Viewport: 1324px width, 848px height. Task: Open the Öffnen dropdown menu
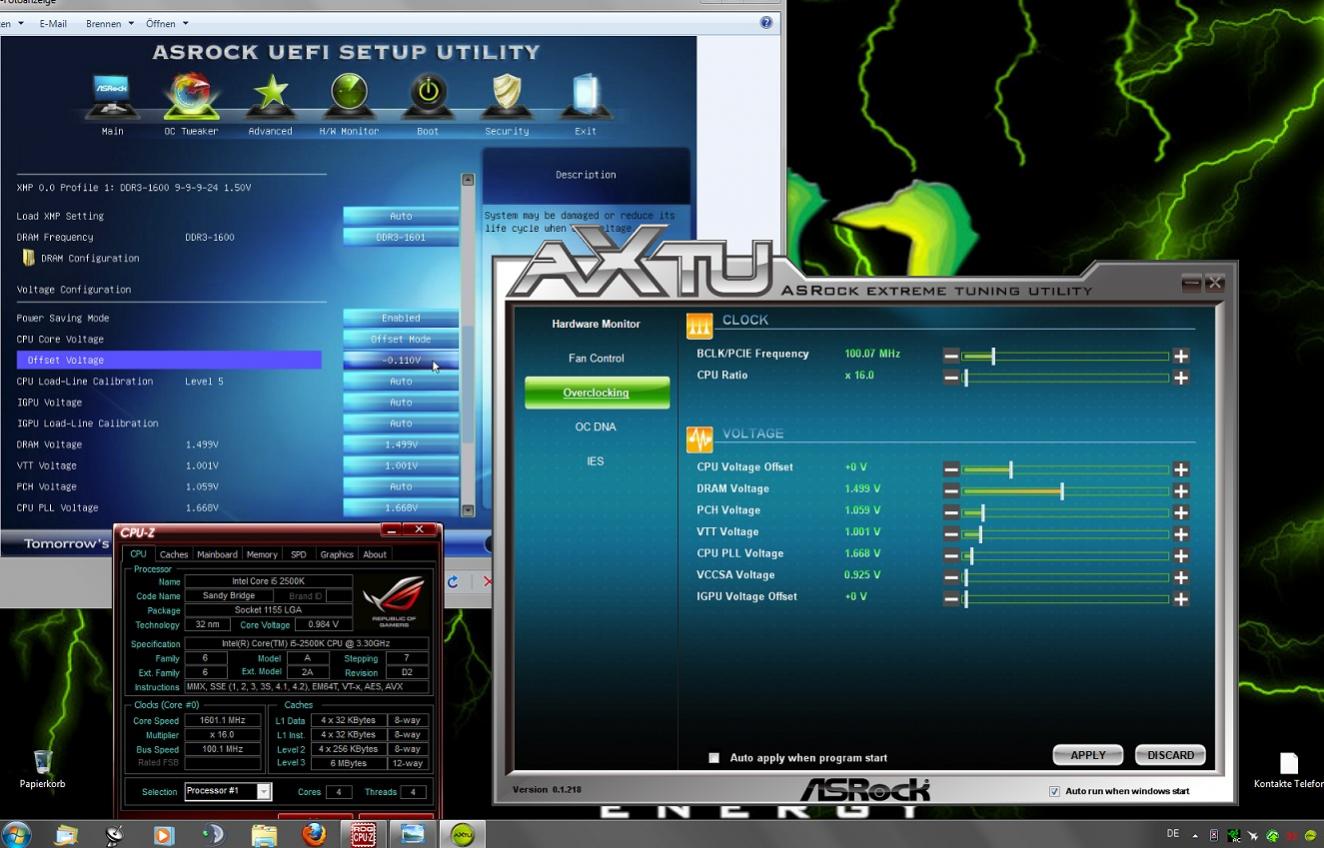pyautogui.click(x=166, y=23)
